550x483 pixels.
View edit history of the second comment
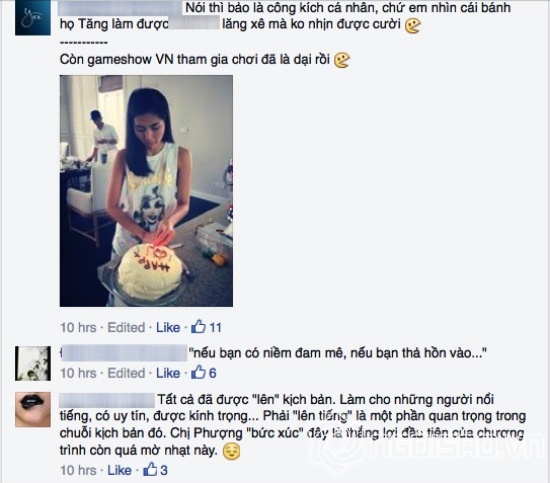(126, 373)
